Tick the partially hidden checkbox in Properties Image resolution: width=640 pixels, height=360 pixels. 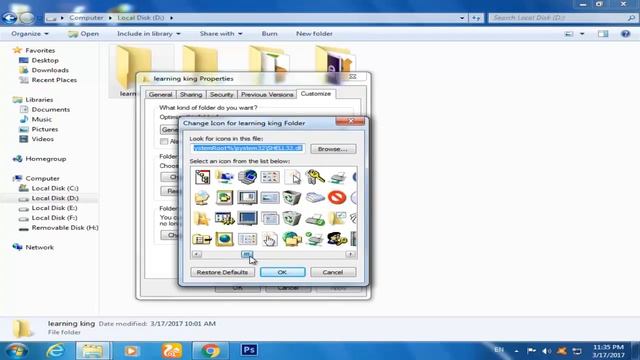point(164,141)
